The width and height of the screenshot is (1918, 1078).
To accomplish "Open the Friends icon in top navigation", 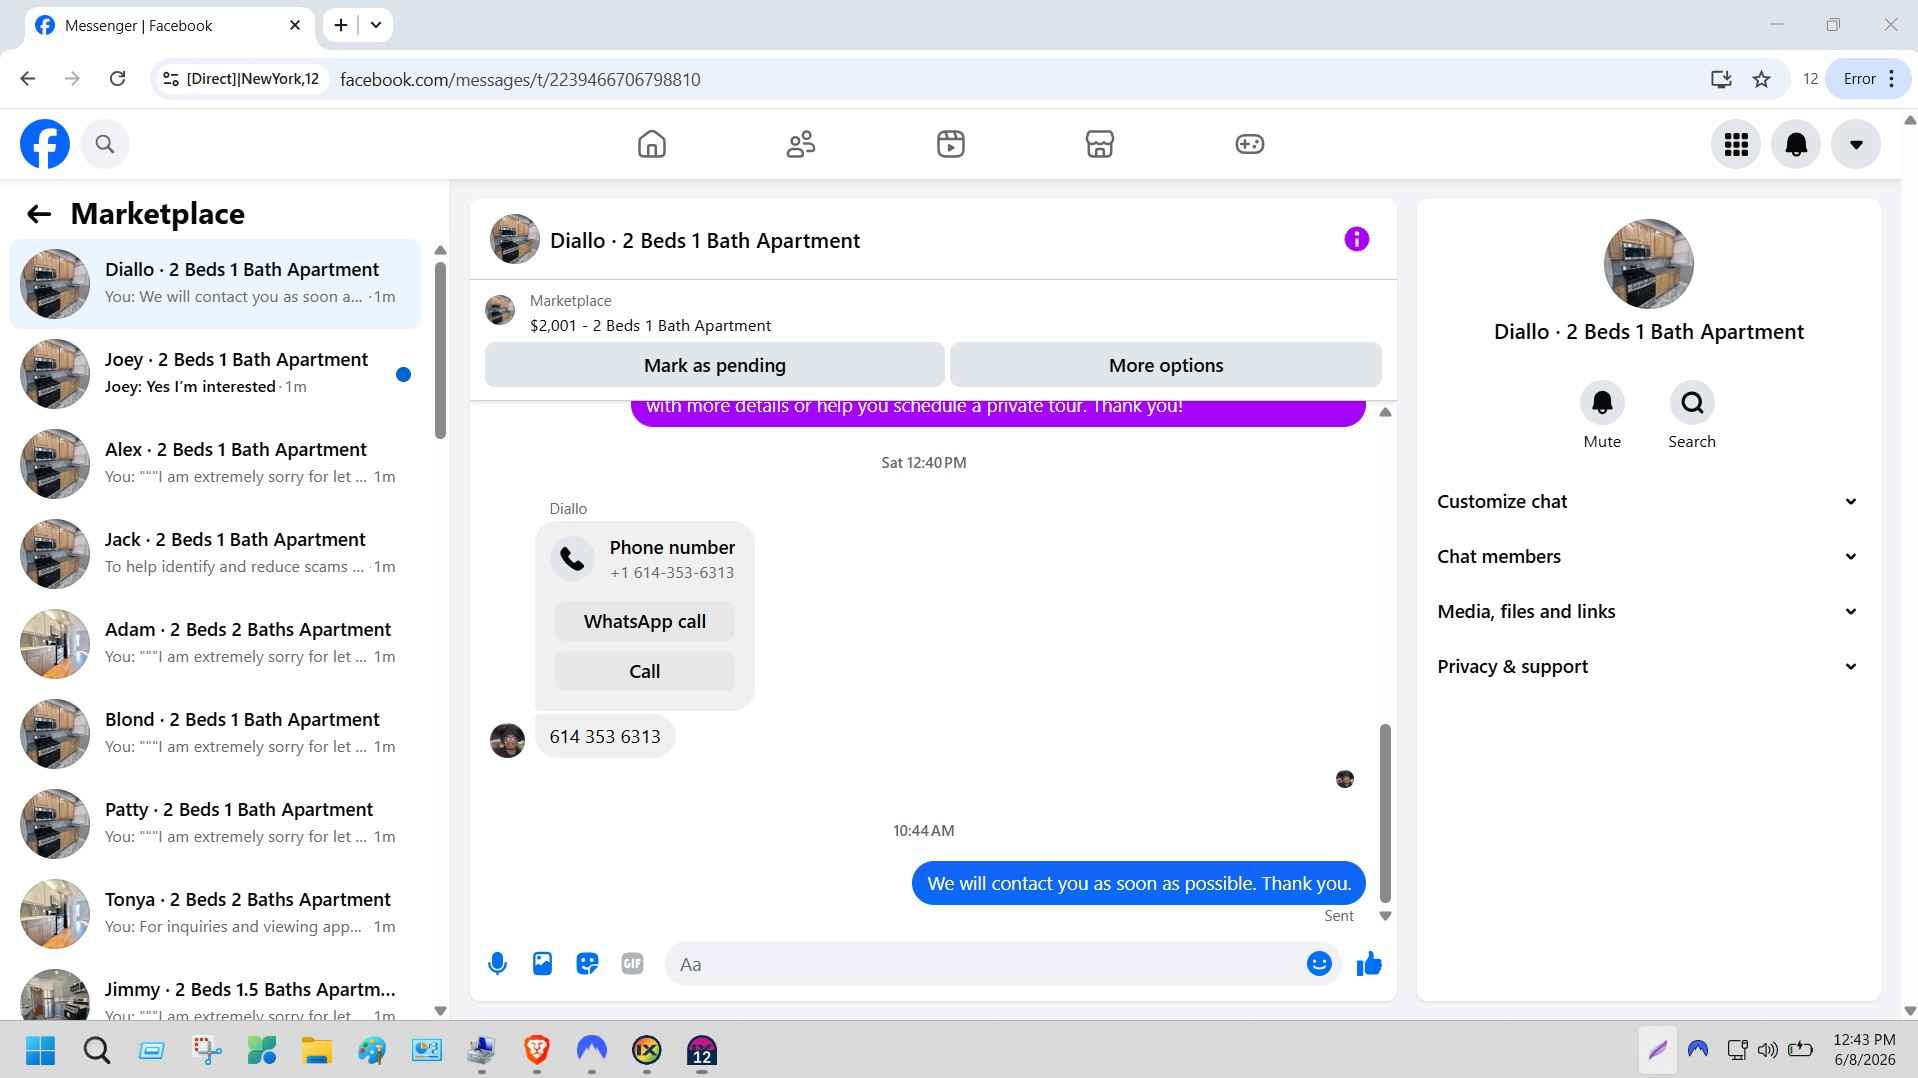I will click(801, 144).
